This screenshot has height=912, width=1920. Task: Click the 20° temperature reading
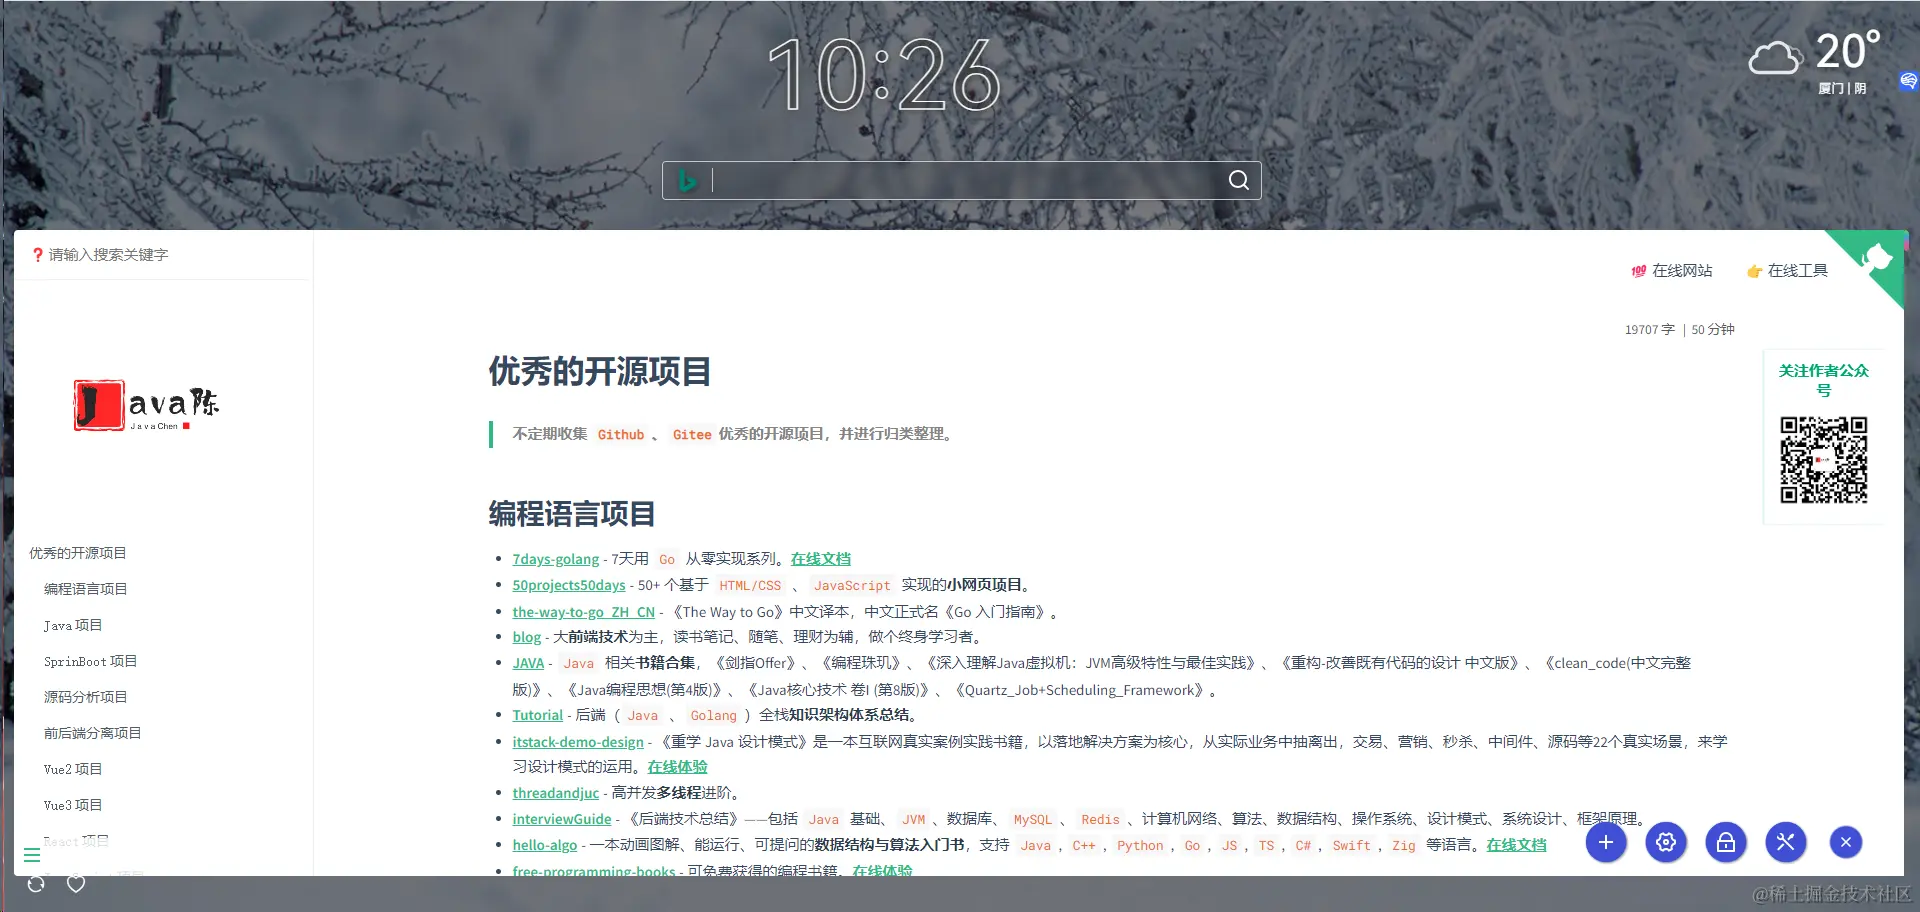point(1847,51)
